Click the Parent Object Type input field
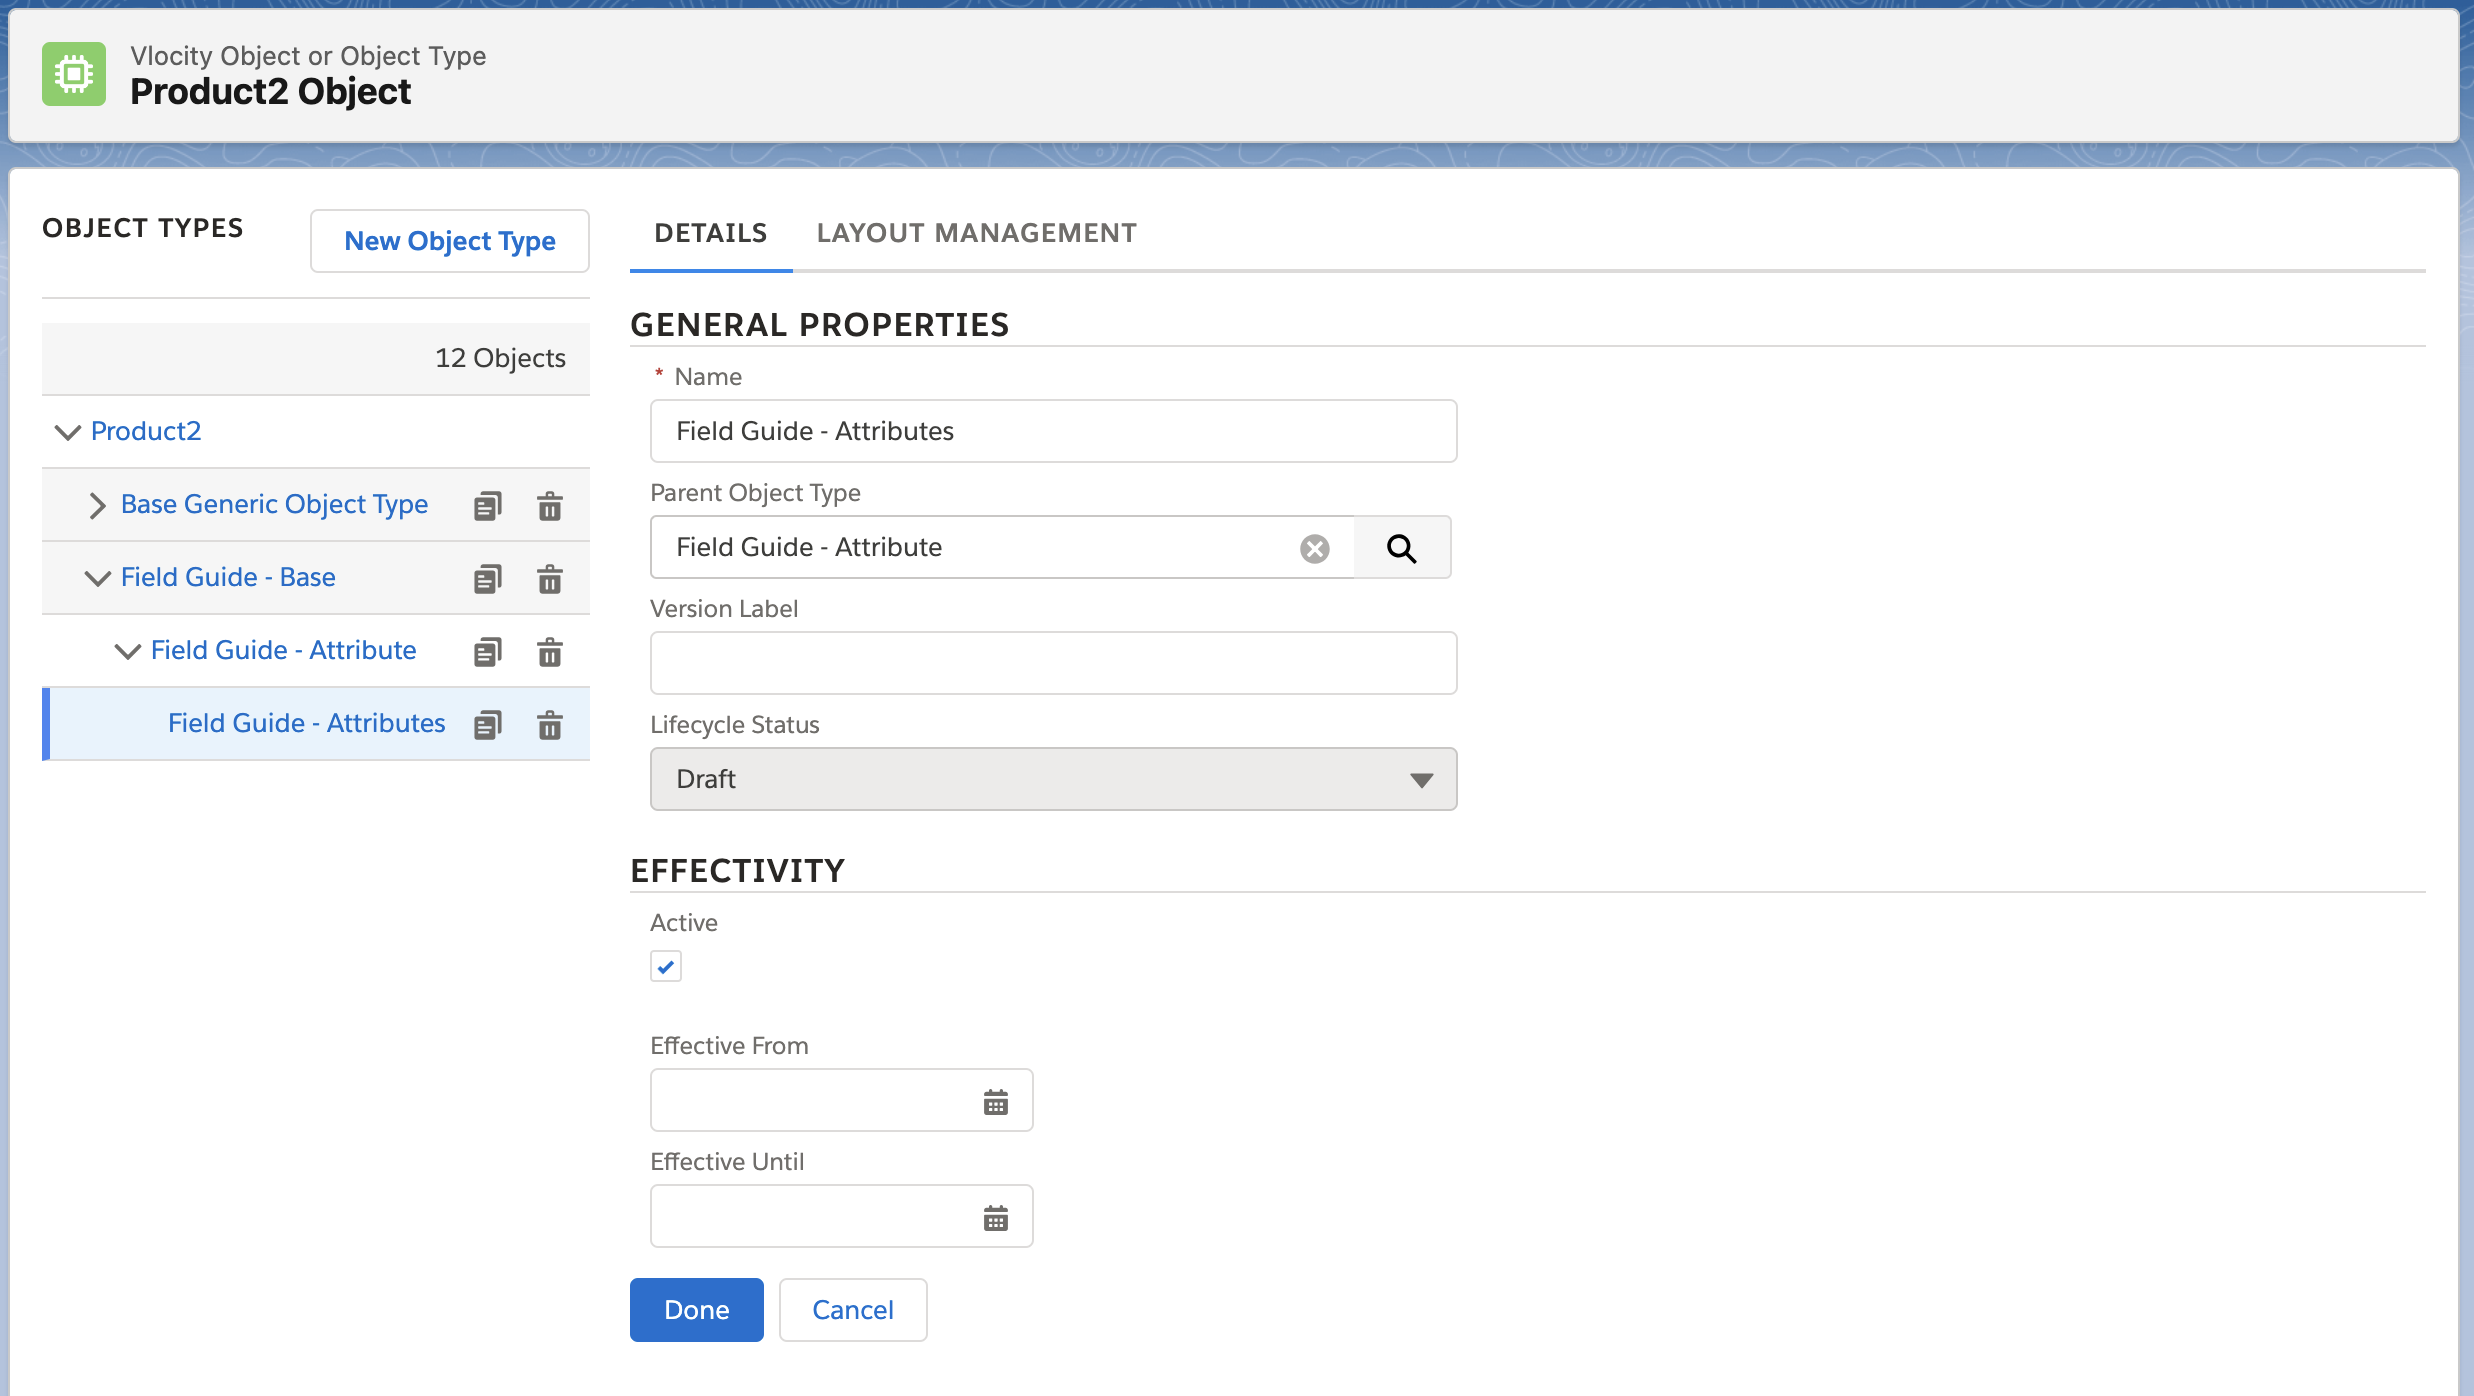Image resolution: width=2474 pixels, height=1396 pixels. pyautogui.click(x=1002, y=547)
